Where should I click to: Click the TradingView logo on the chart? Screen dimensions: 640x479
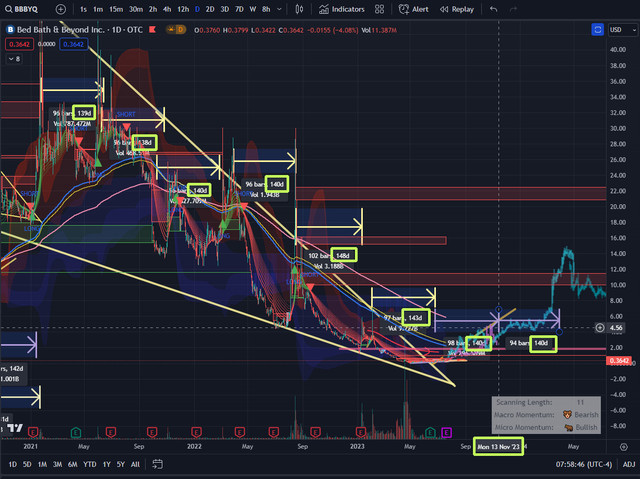15,428
